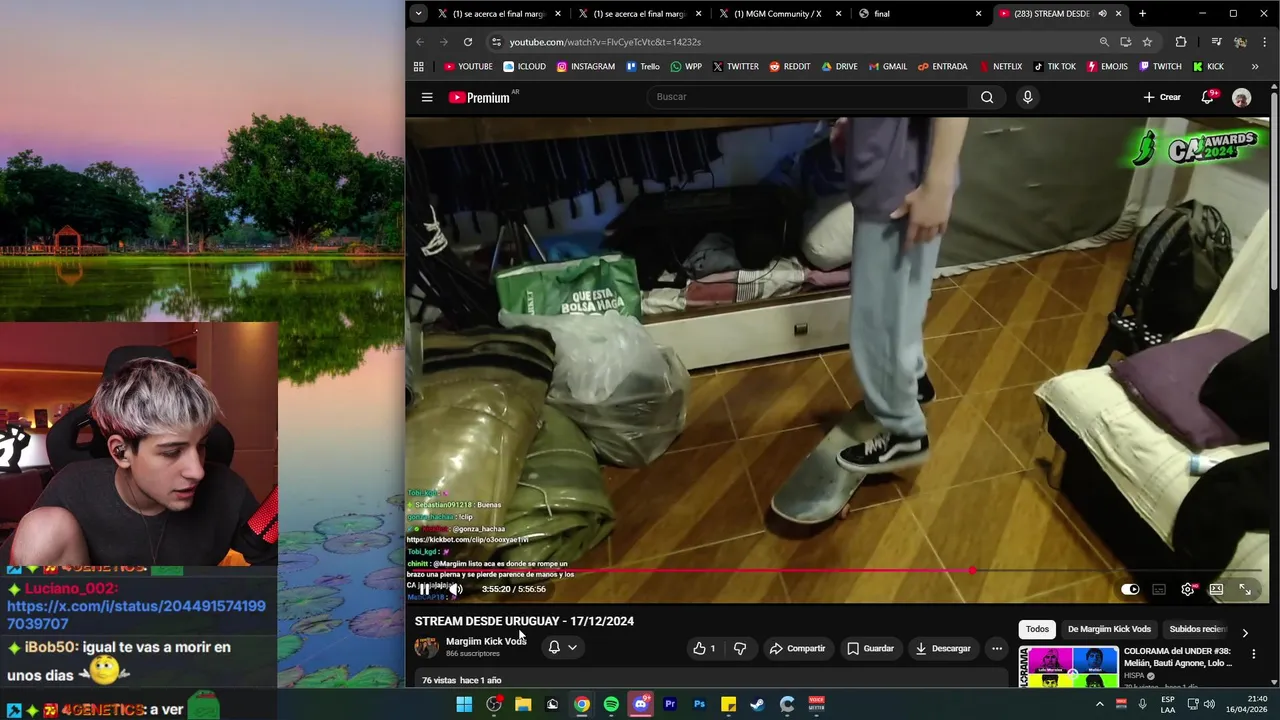Open Chrome three-dot menu
1280x720 pixels.
pos(1265,42)
